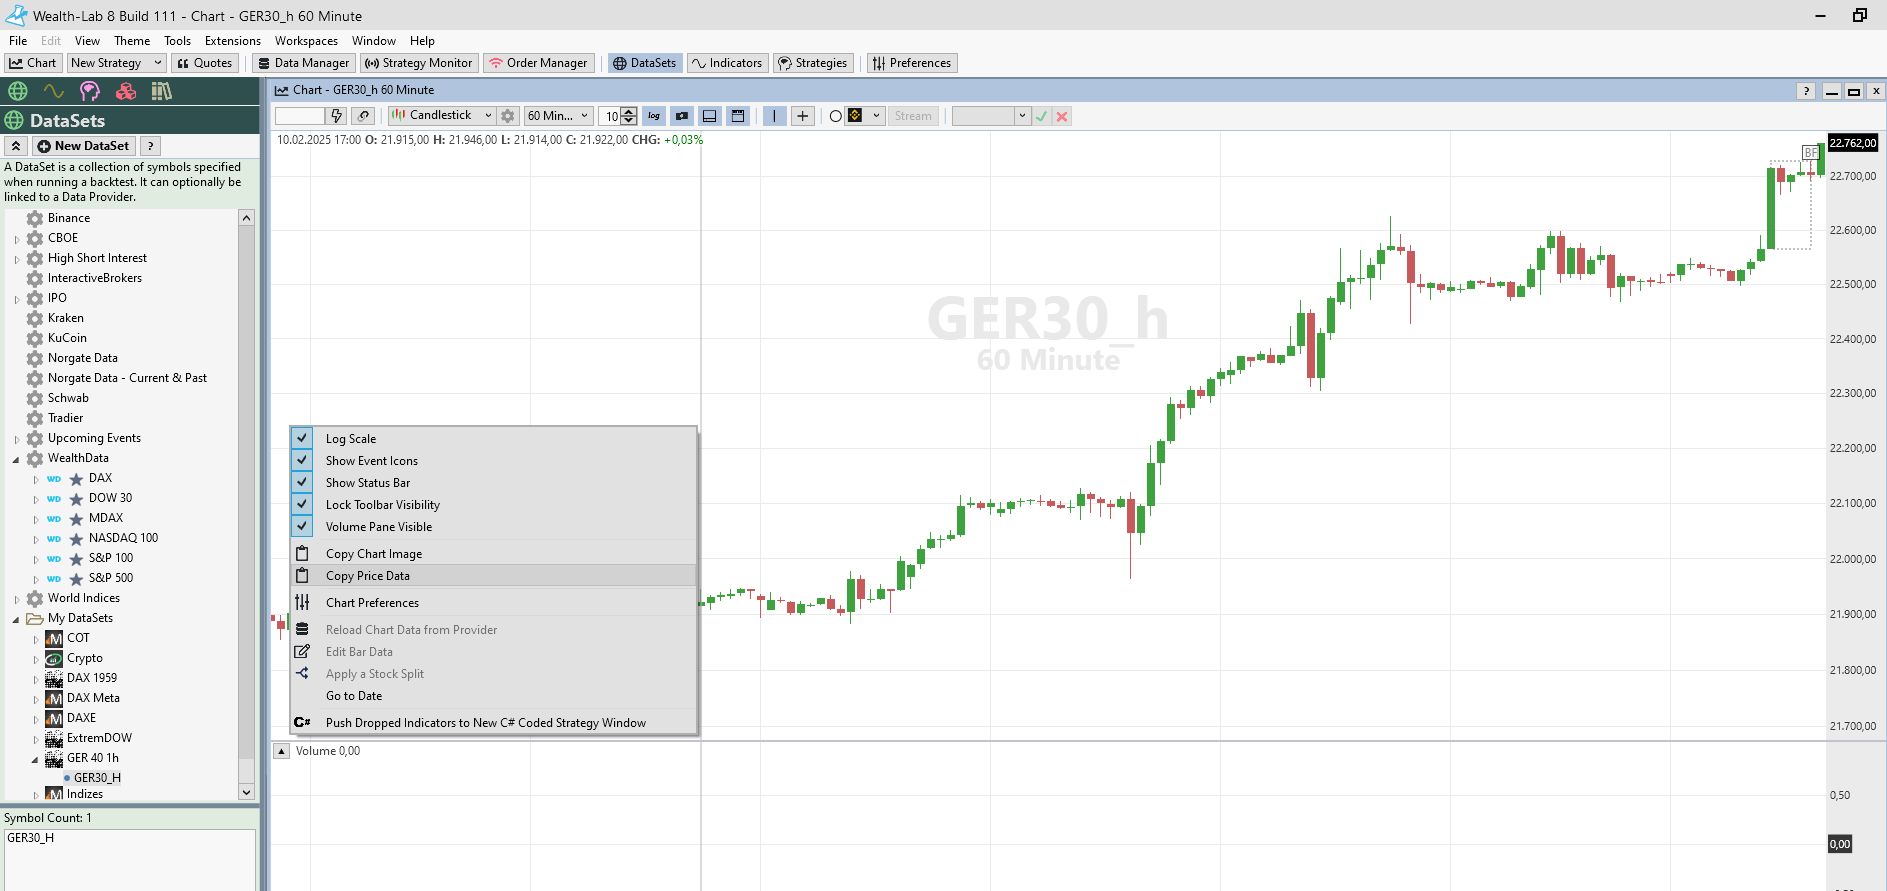Viewport: 1887px width, 891px height.
Task: Collapse the WealthData tree node
Action: coord(17,459)
